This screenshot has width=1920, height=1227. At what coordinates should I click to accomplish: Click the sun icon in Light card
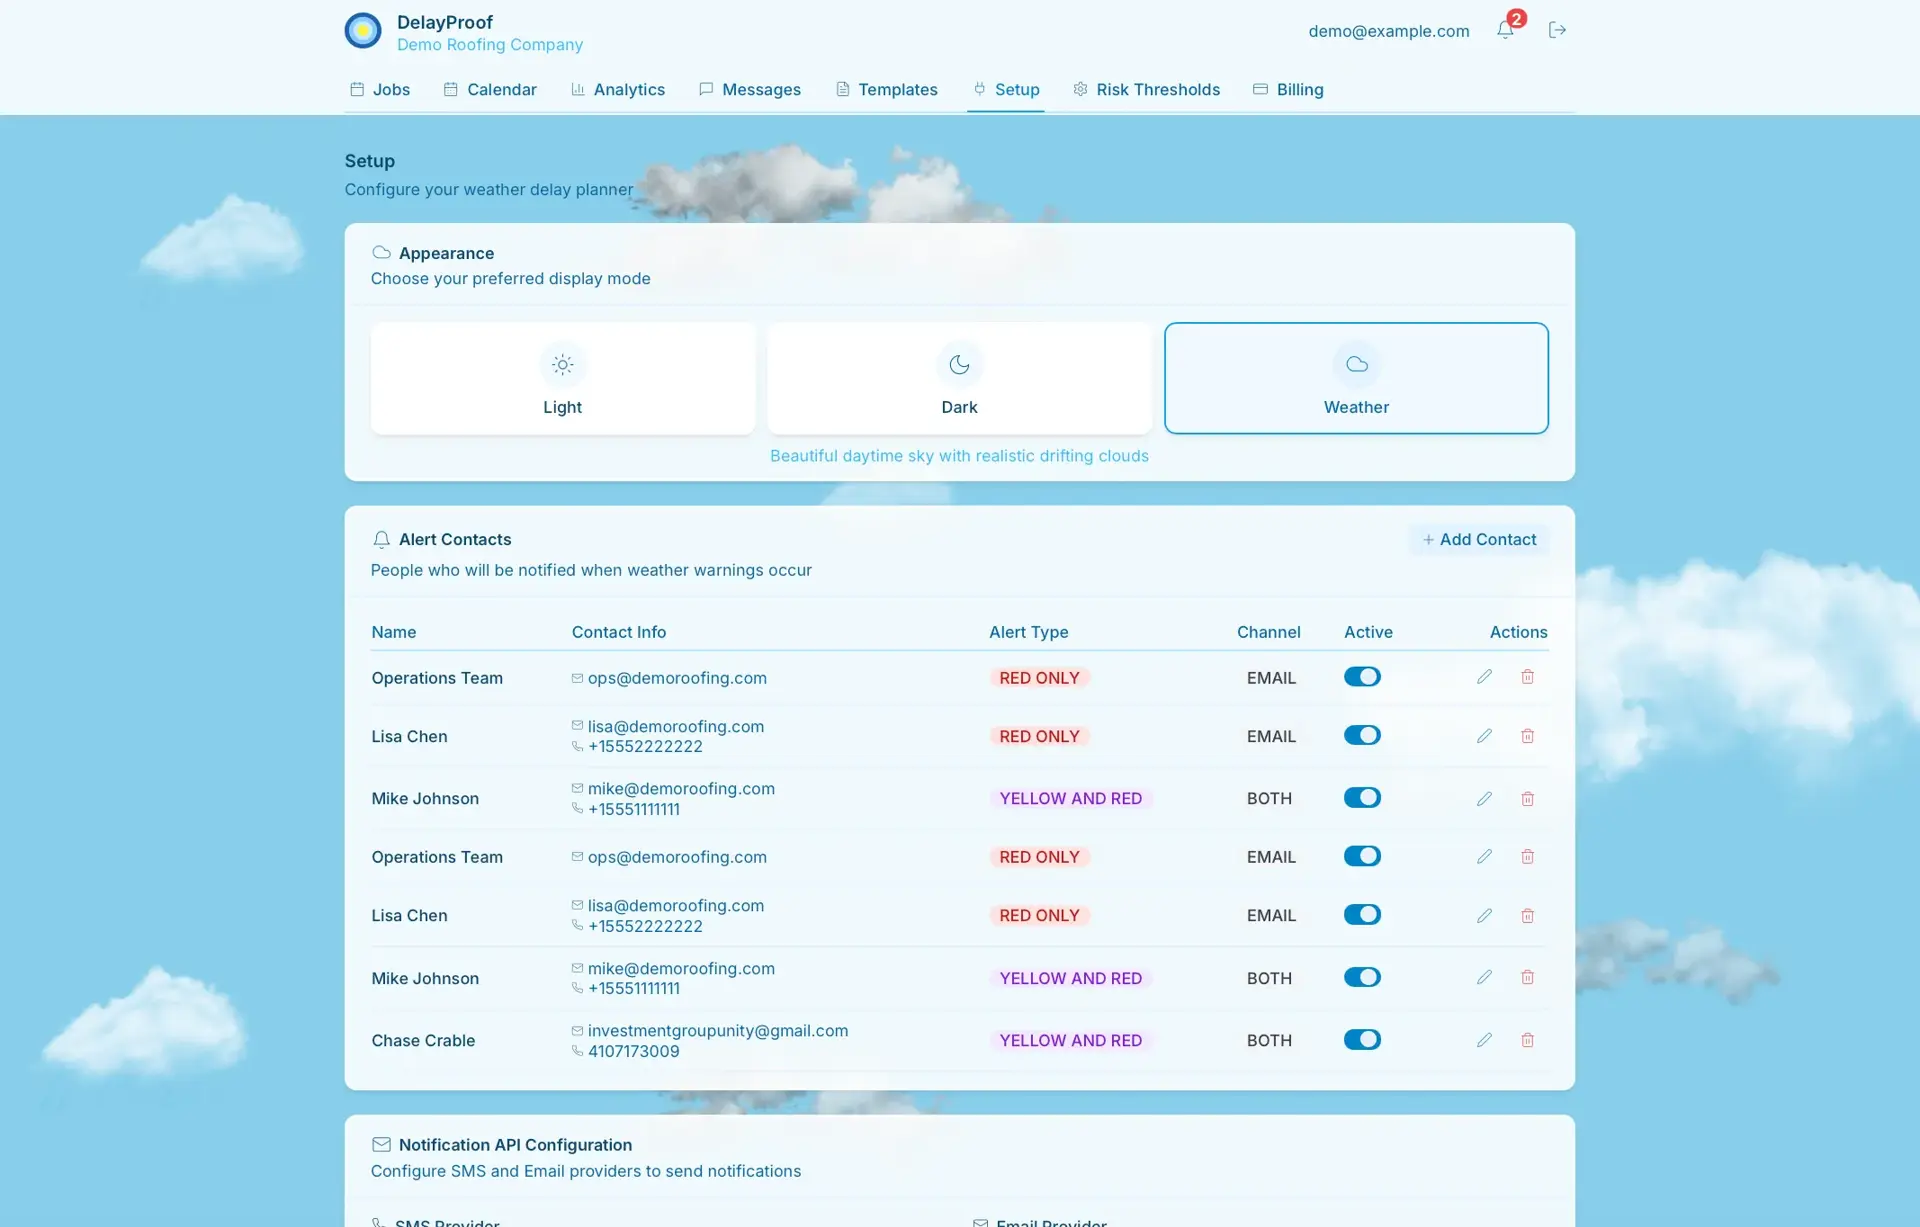coord(562,365)
